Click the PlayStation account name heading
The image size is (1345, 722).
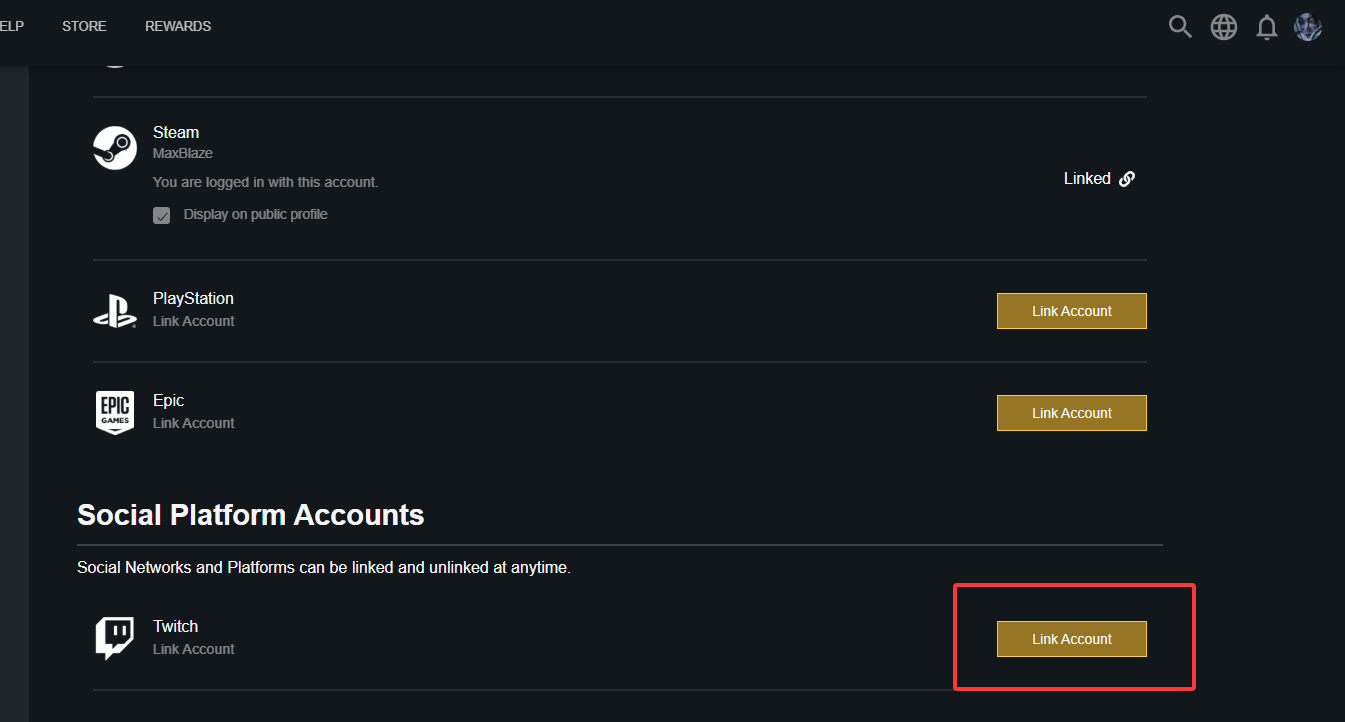(x=193, y=298)
